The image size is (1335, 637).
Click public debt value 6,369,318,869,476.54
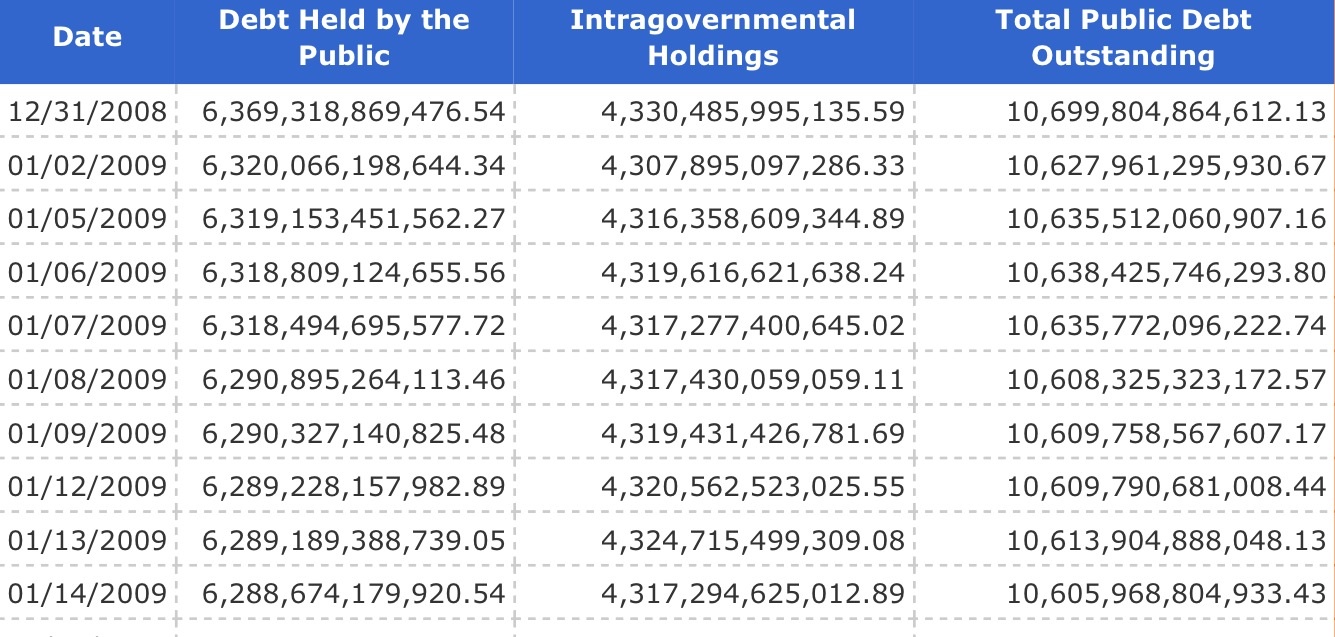coord(353,112)
